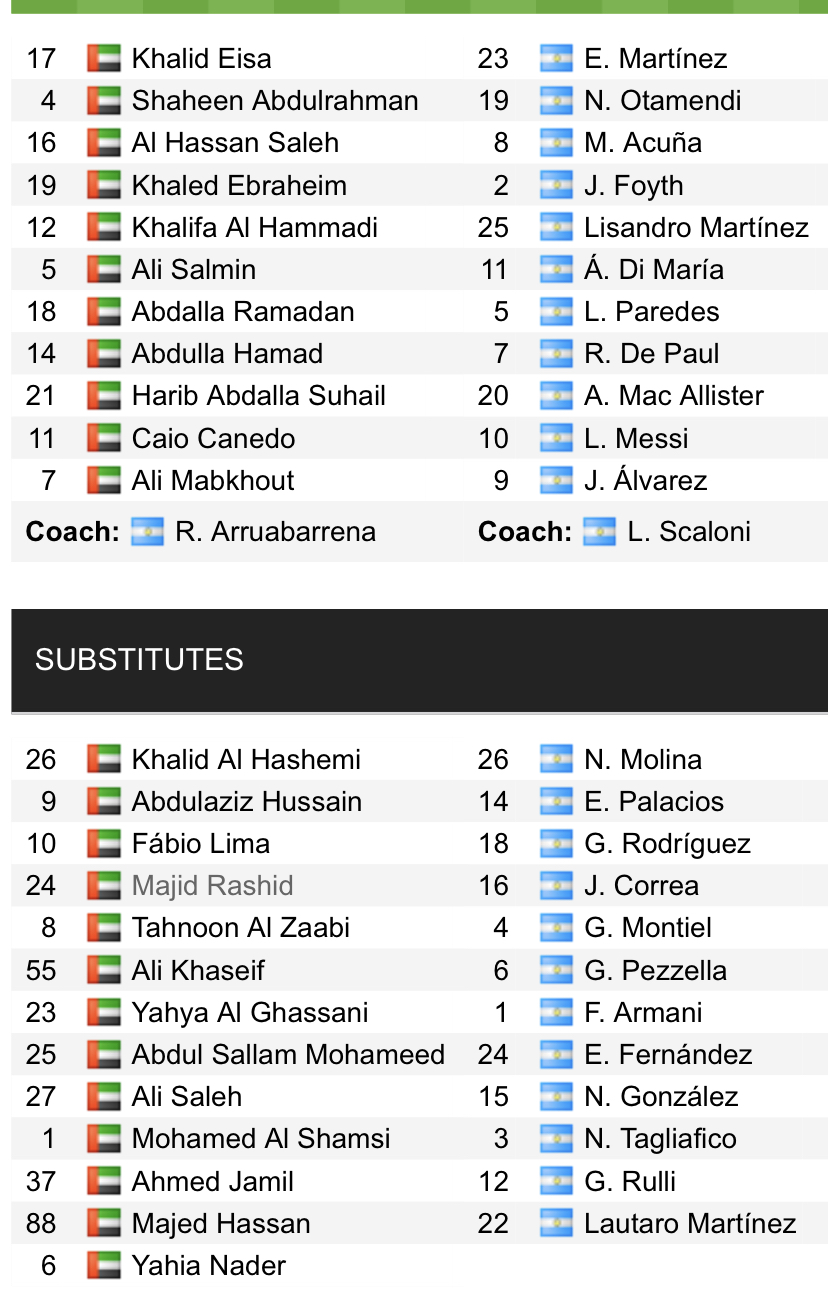Select greyed-out Majid Rashid substitute
The width and height of the screenshot is (828, 1300).
[212, 885]
